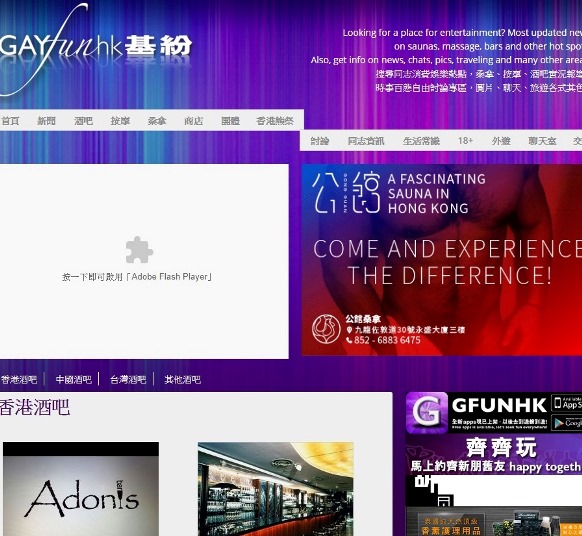This screenshot has width=582, height=536.
Task: Click the Adobe Flash Player puzzle-piece icon
Action: click(139, 250)
